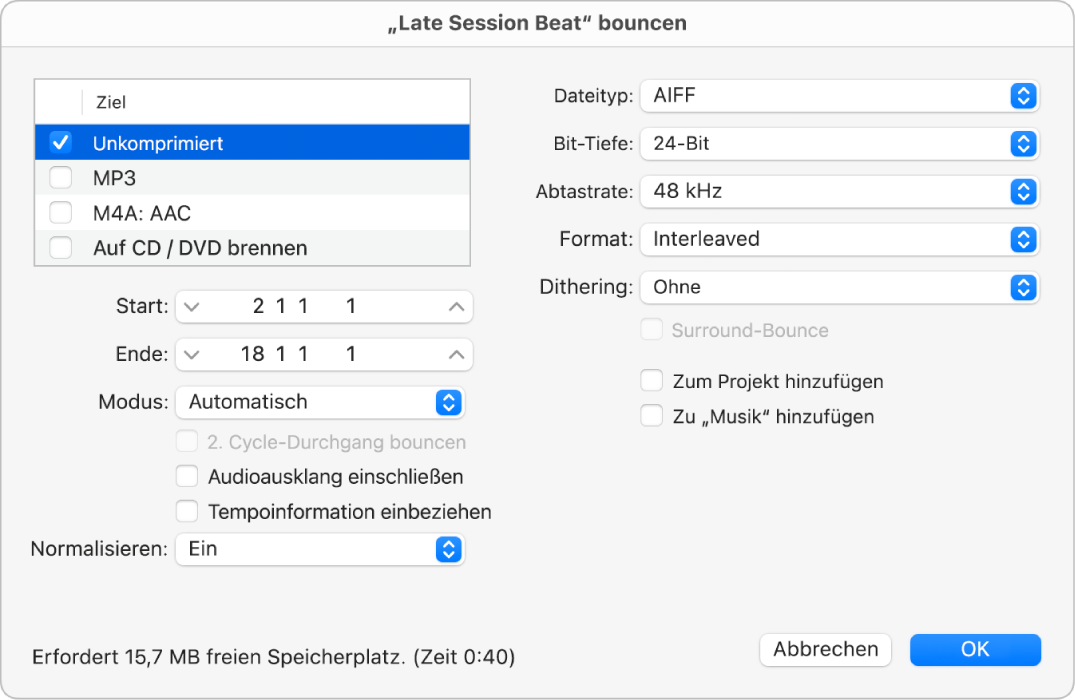
Task: Enable Audioausklang einschließen
Action: (187, 476)
